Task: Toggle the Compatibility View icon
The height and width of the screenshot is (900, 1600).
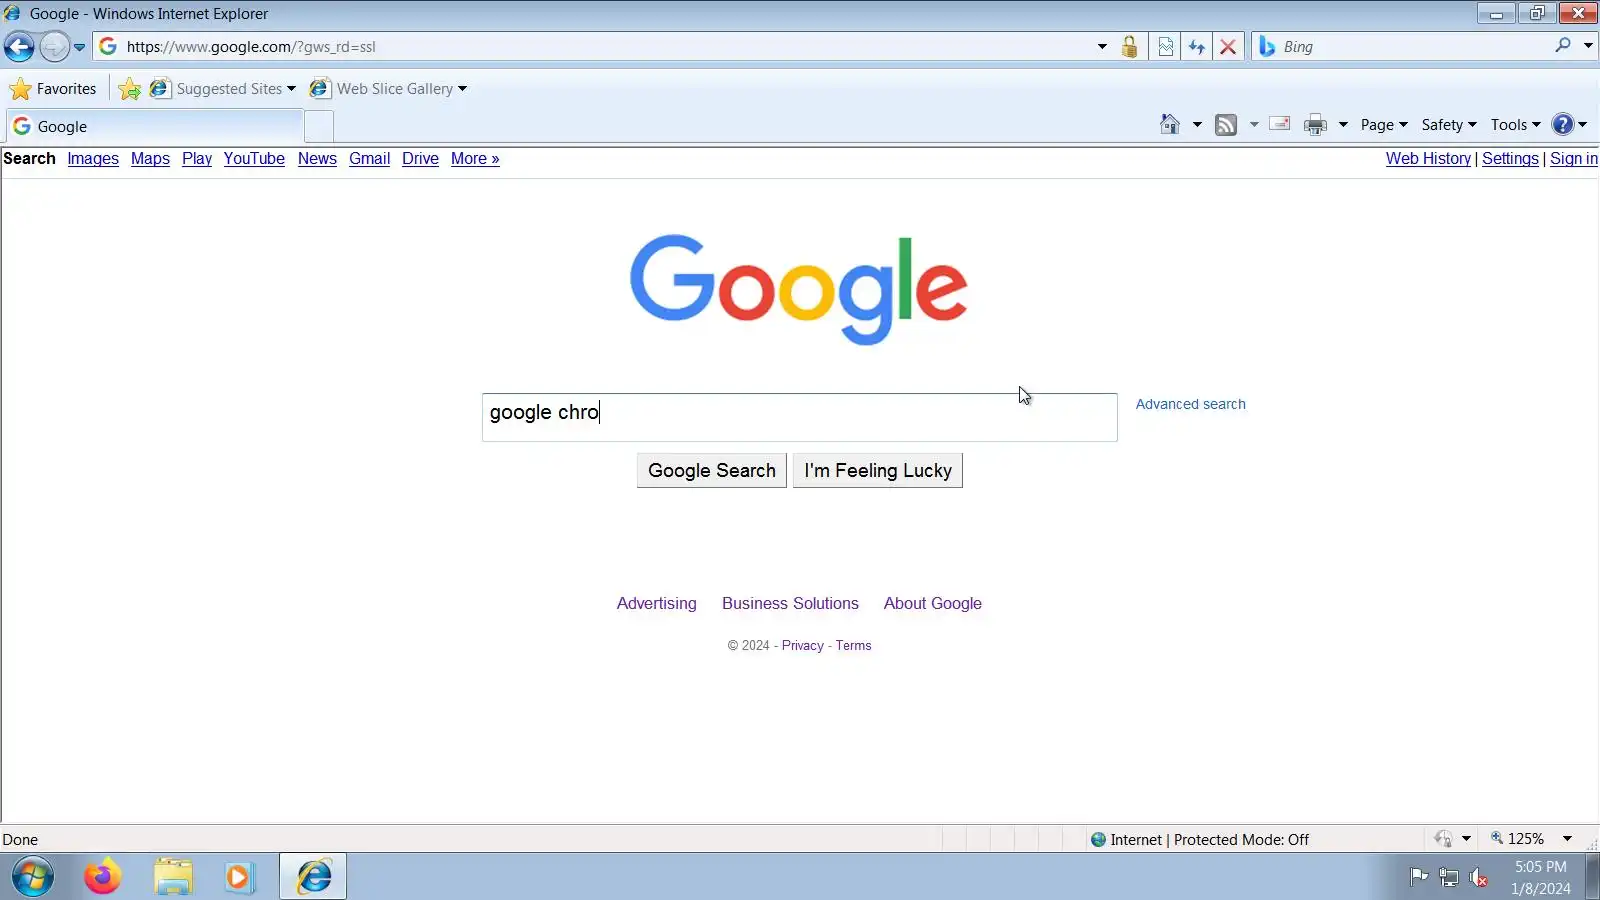Action: (1165, 46)
